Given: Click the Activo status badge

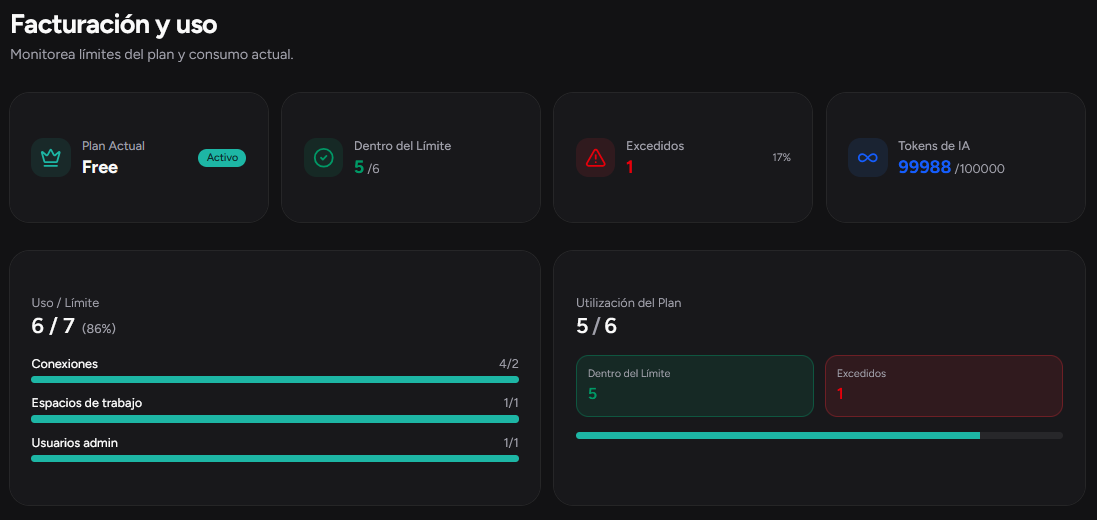Looking at the screenshot, I should pyautogui.click(x=222, y=157).
